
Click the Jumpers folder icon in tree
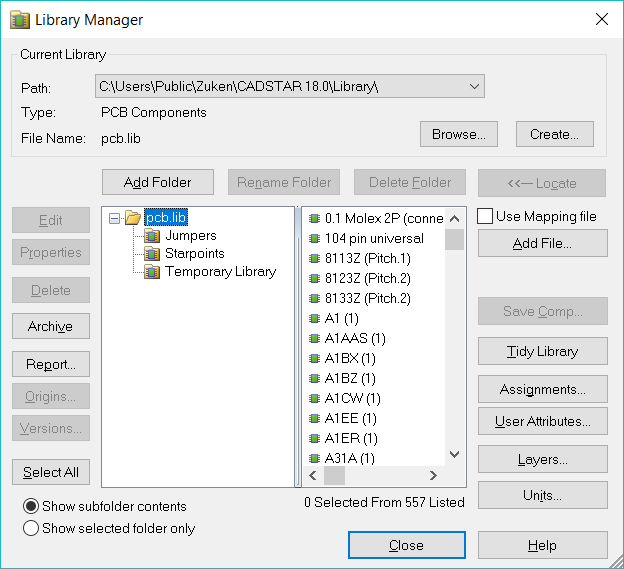coord(152,236)
